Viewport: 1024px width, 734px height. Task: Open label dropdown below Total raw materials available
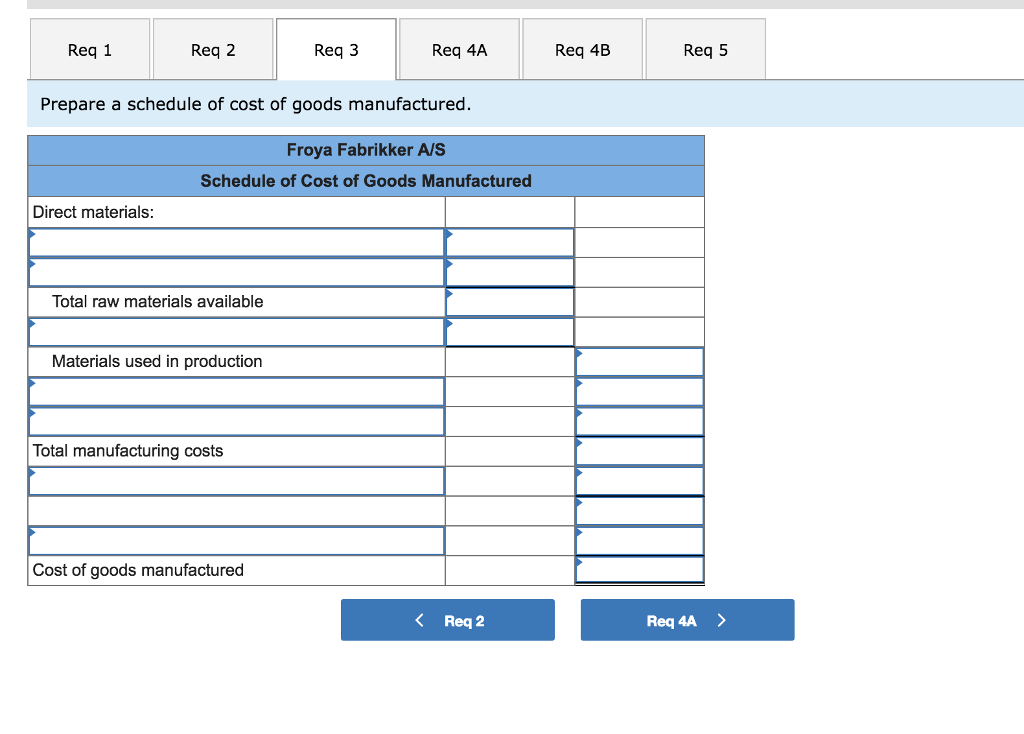[x=236, y=332]
